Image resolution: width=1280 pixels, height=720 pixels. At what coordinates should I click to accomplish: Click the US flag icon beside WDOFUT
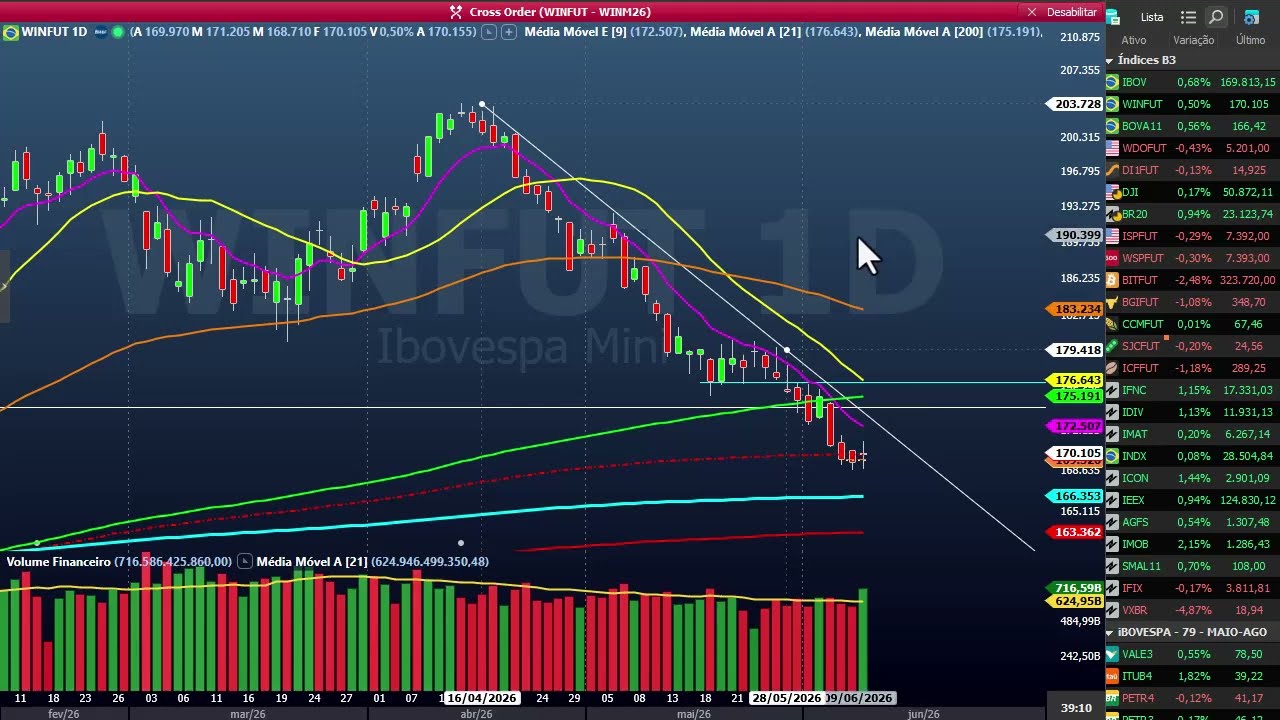[x=1112, y=148]
